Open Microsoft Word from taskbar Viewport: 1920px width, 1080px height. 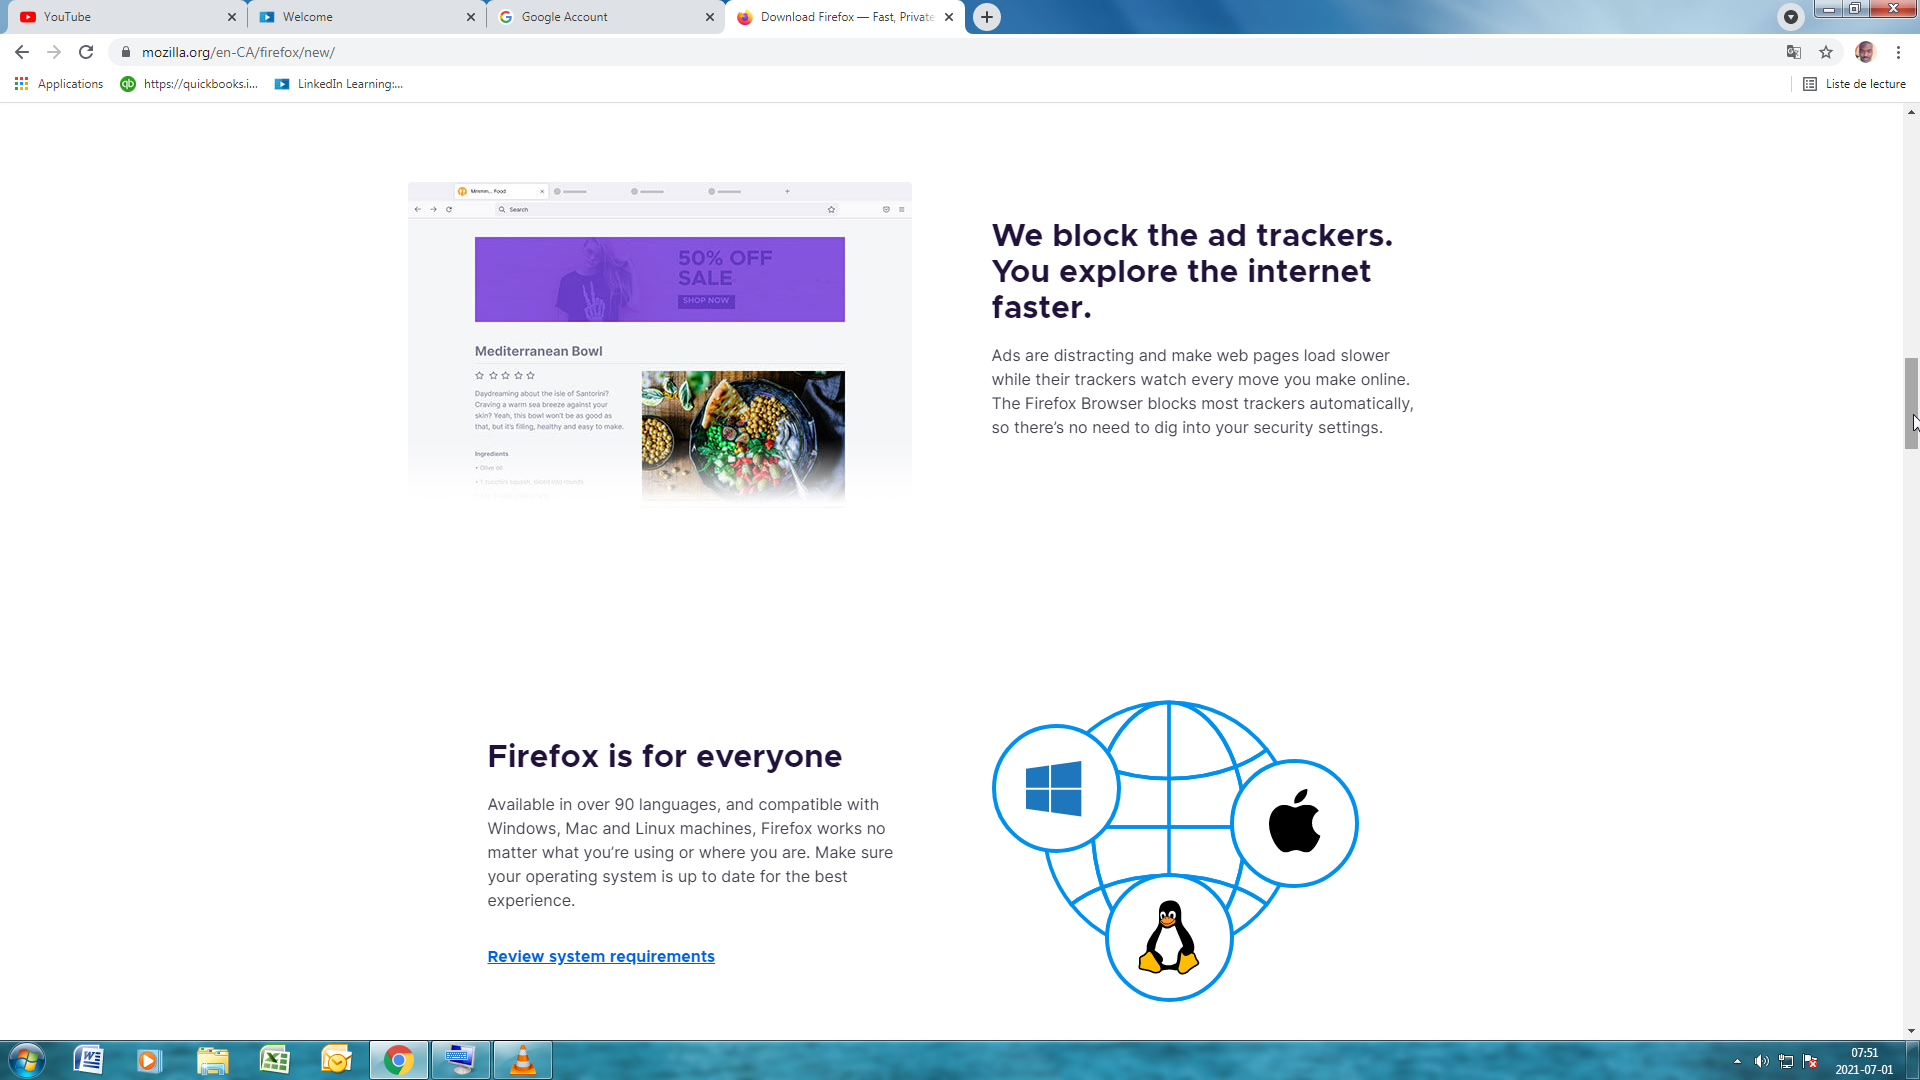(x=88, y=1060)
